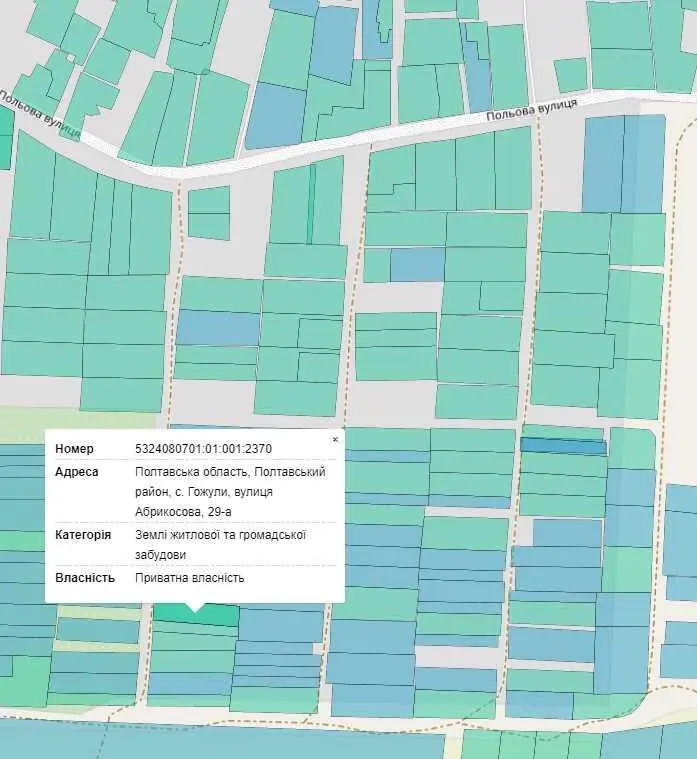697x759 pixels.
Task: Close the parcel info popup
Action: tap(335, 439)
